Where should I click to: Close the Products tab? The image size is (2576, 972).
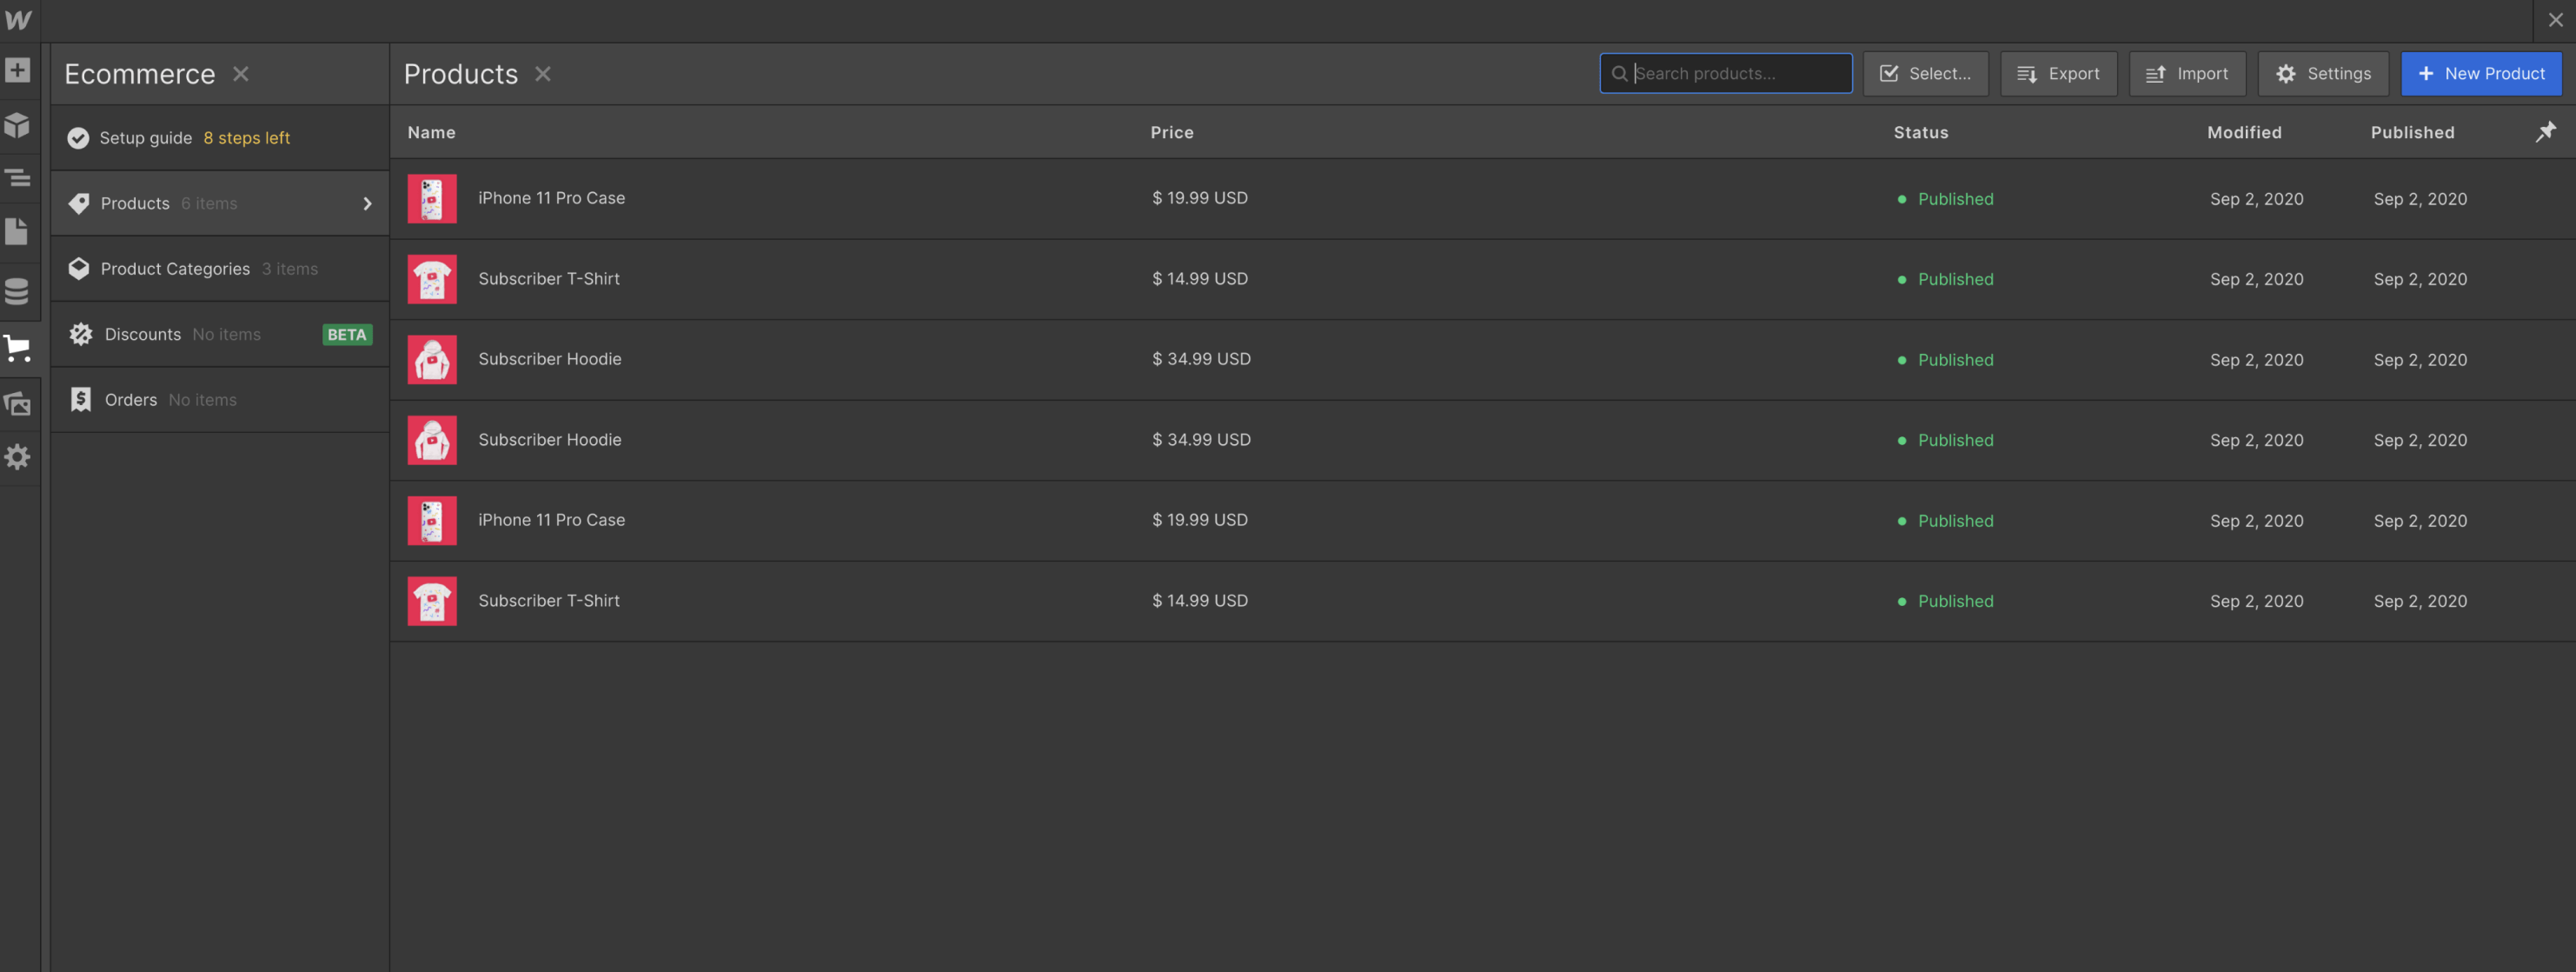click(x=543, y=73)
